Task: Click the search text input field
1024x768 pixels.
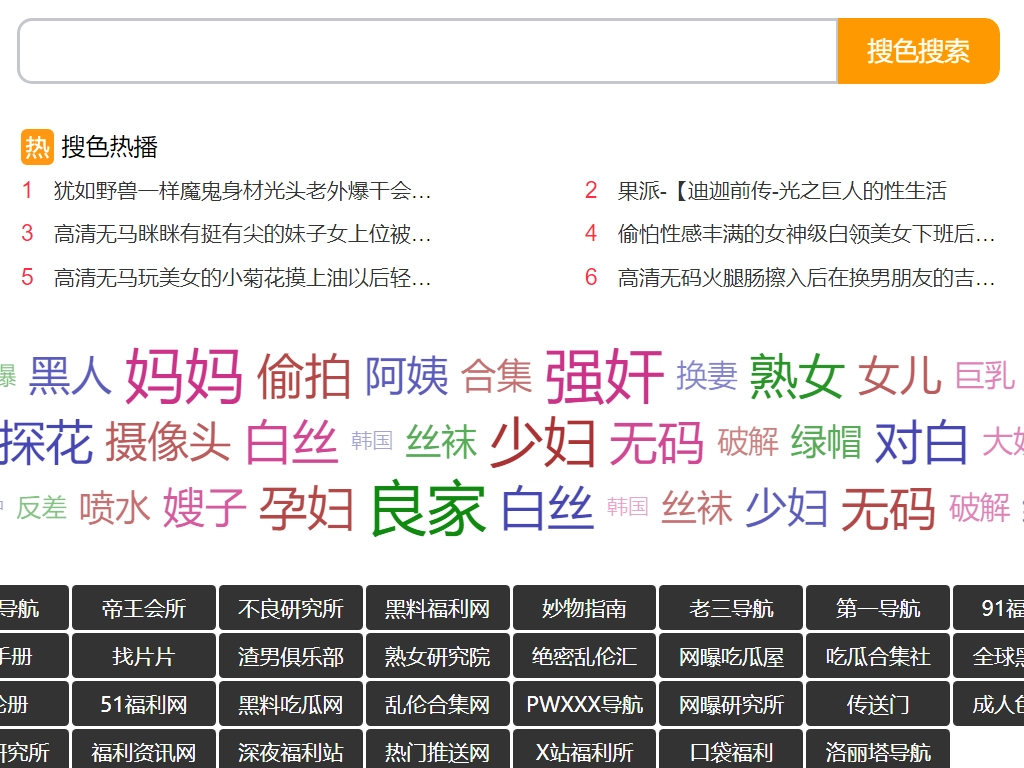Action: pyautogui.click(x=427, y=51)
